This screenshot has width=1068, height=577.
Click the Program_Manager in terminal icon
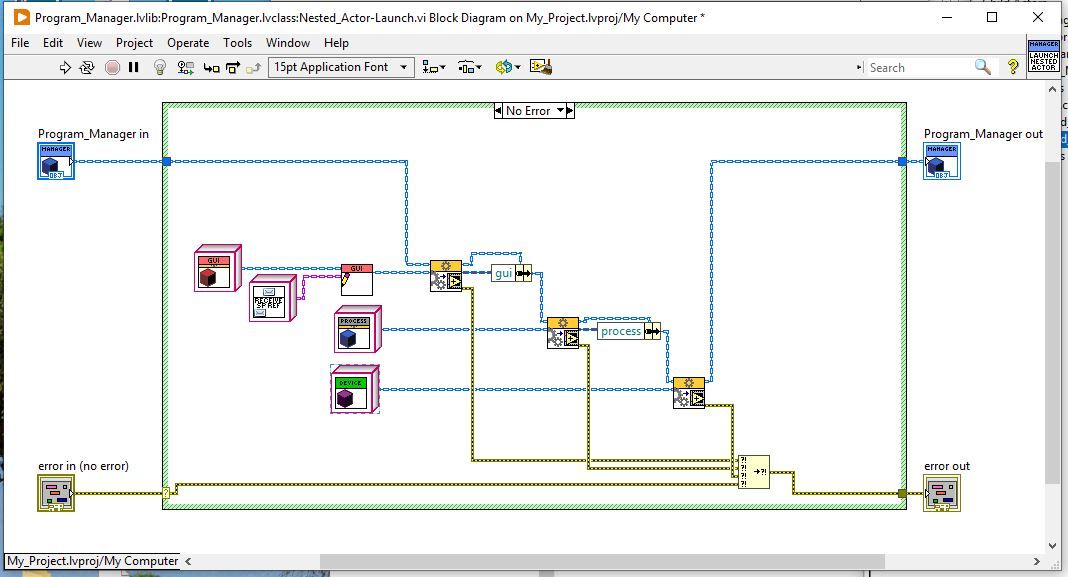[56, 161]
